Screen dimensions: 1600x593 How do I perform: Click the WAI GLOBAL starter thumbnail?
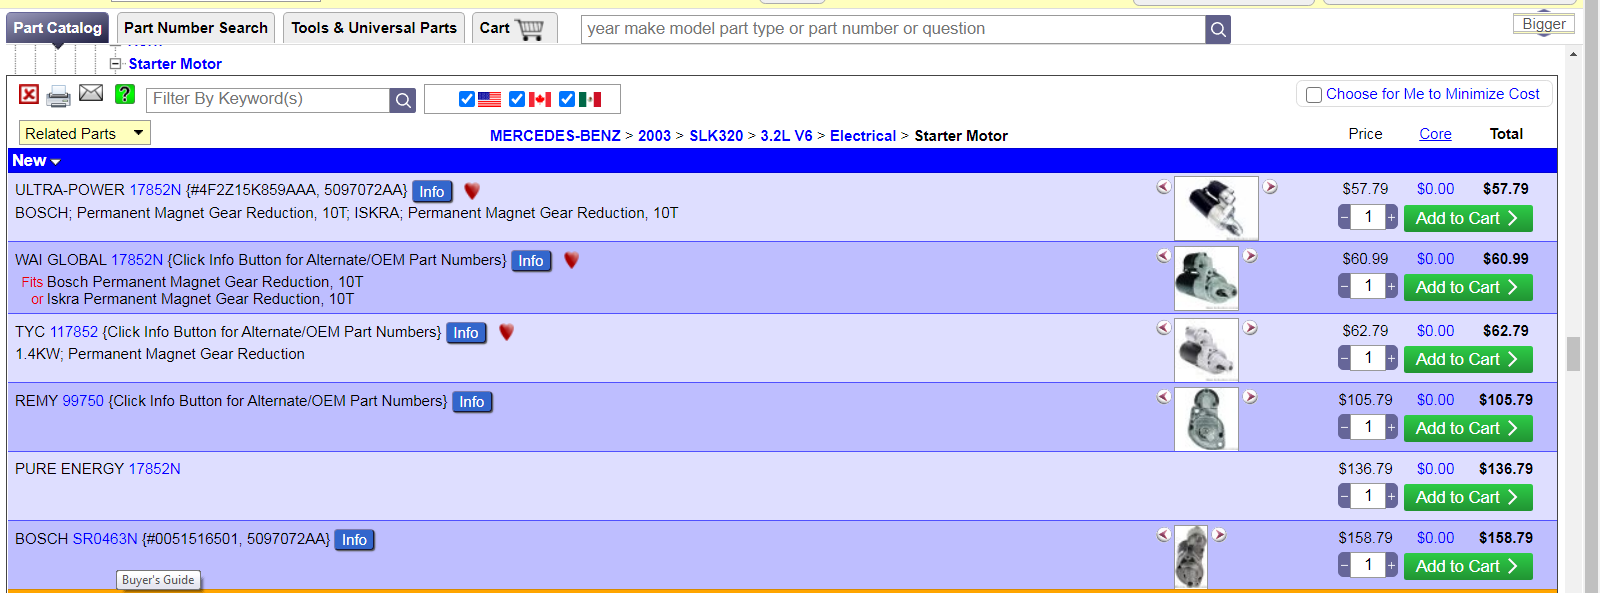pyautogui.click(x=1206, y=278)
